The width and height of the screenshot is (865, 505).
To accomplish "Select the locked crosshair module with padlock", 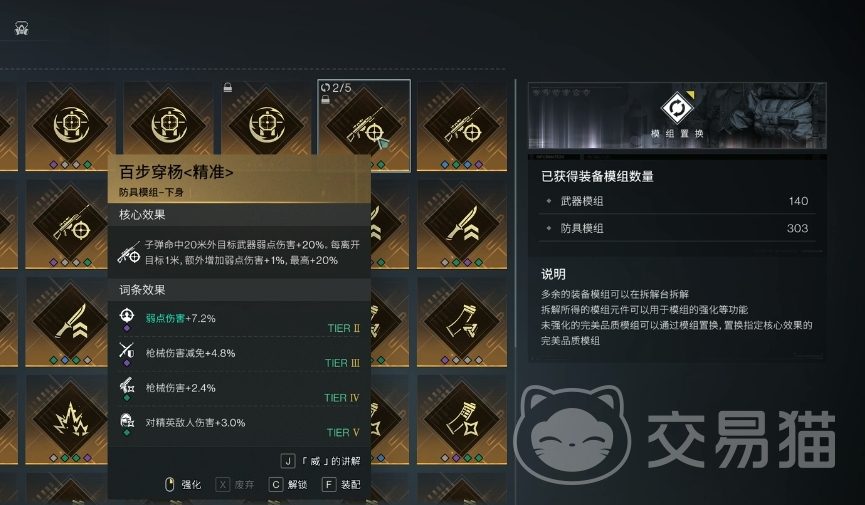I will point(266,124).
